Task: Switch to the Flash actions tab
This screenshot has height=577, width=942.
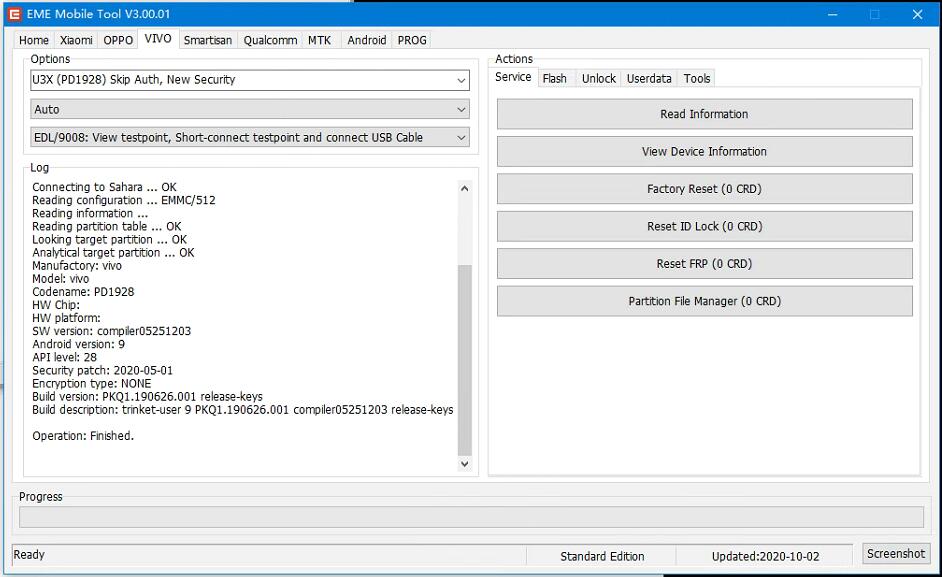Action: click(x=555, y=79)
